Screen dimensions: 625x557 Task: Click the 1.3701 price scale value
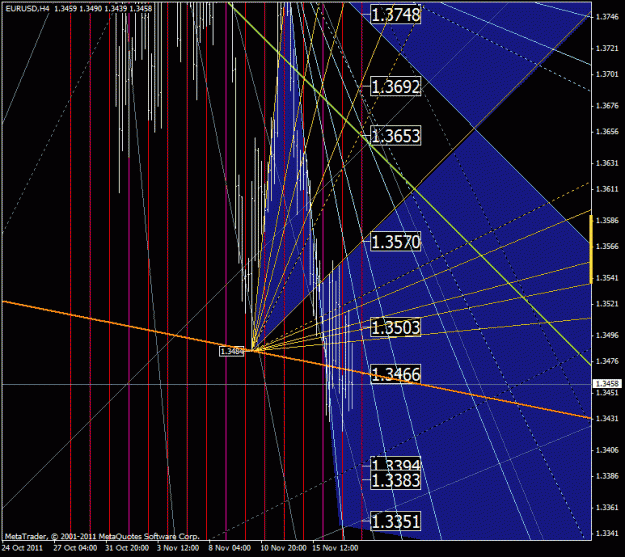pos(607,74)
